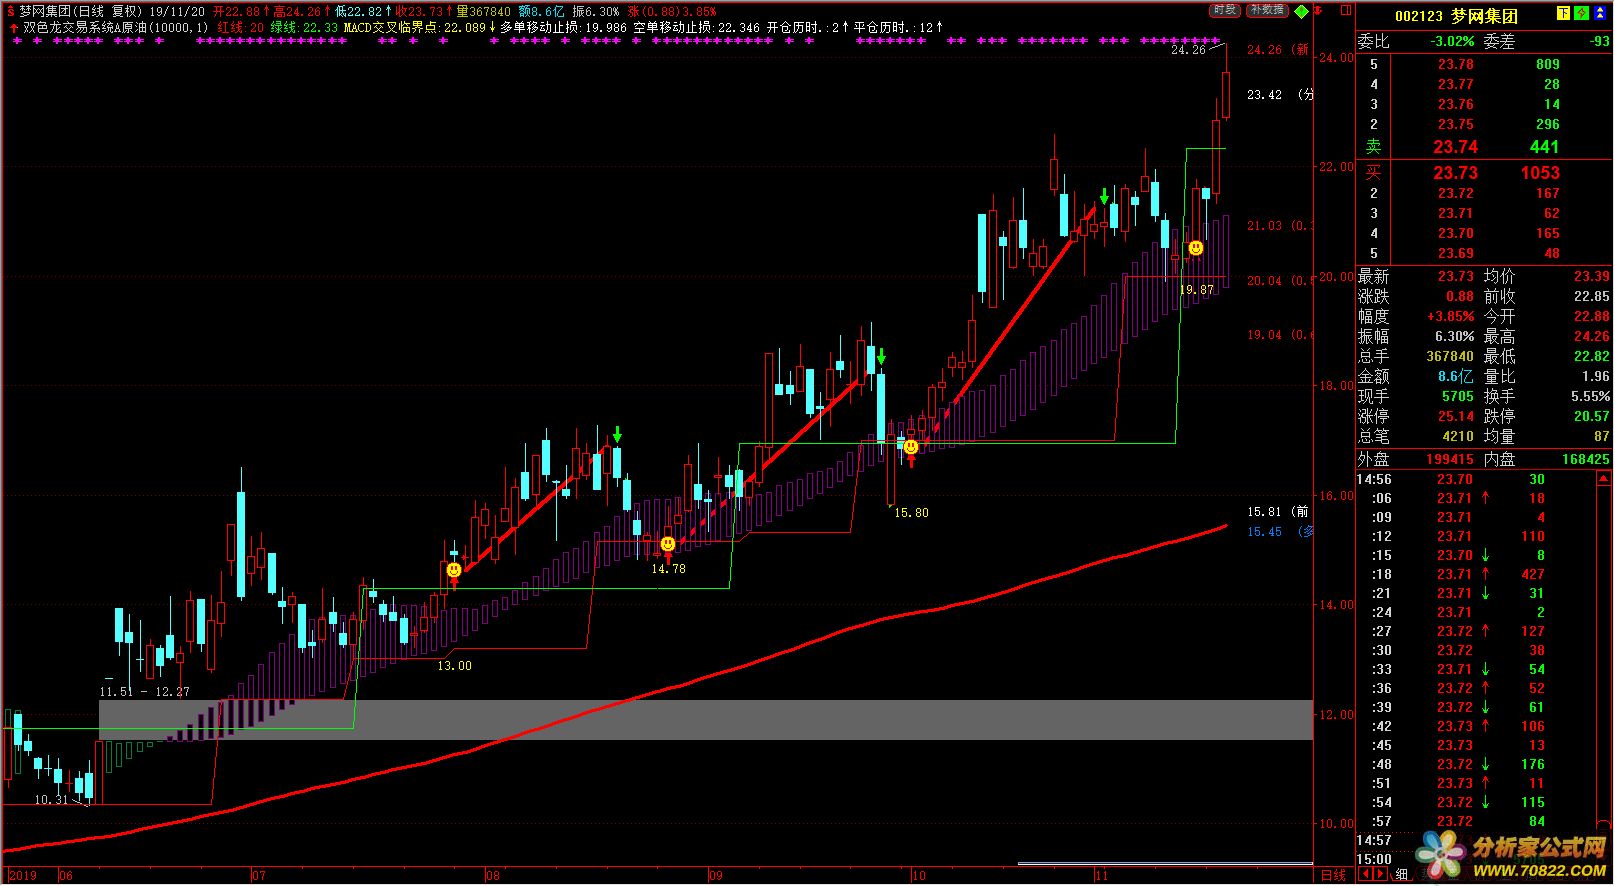This screenshot has width=1615, height=886.
Task: Click the 金额 value 8.6亿
Action: tap(1456, 377)
